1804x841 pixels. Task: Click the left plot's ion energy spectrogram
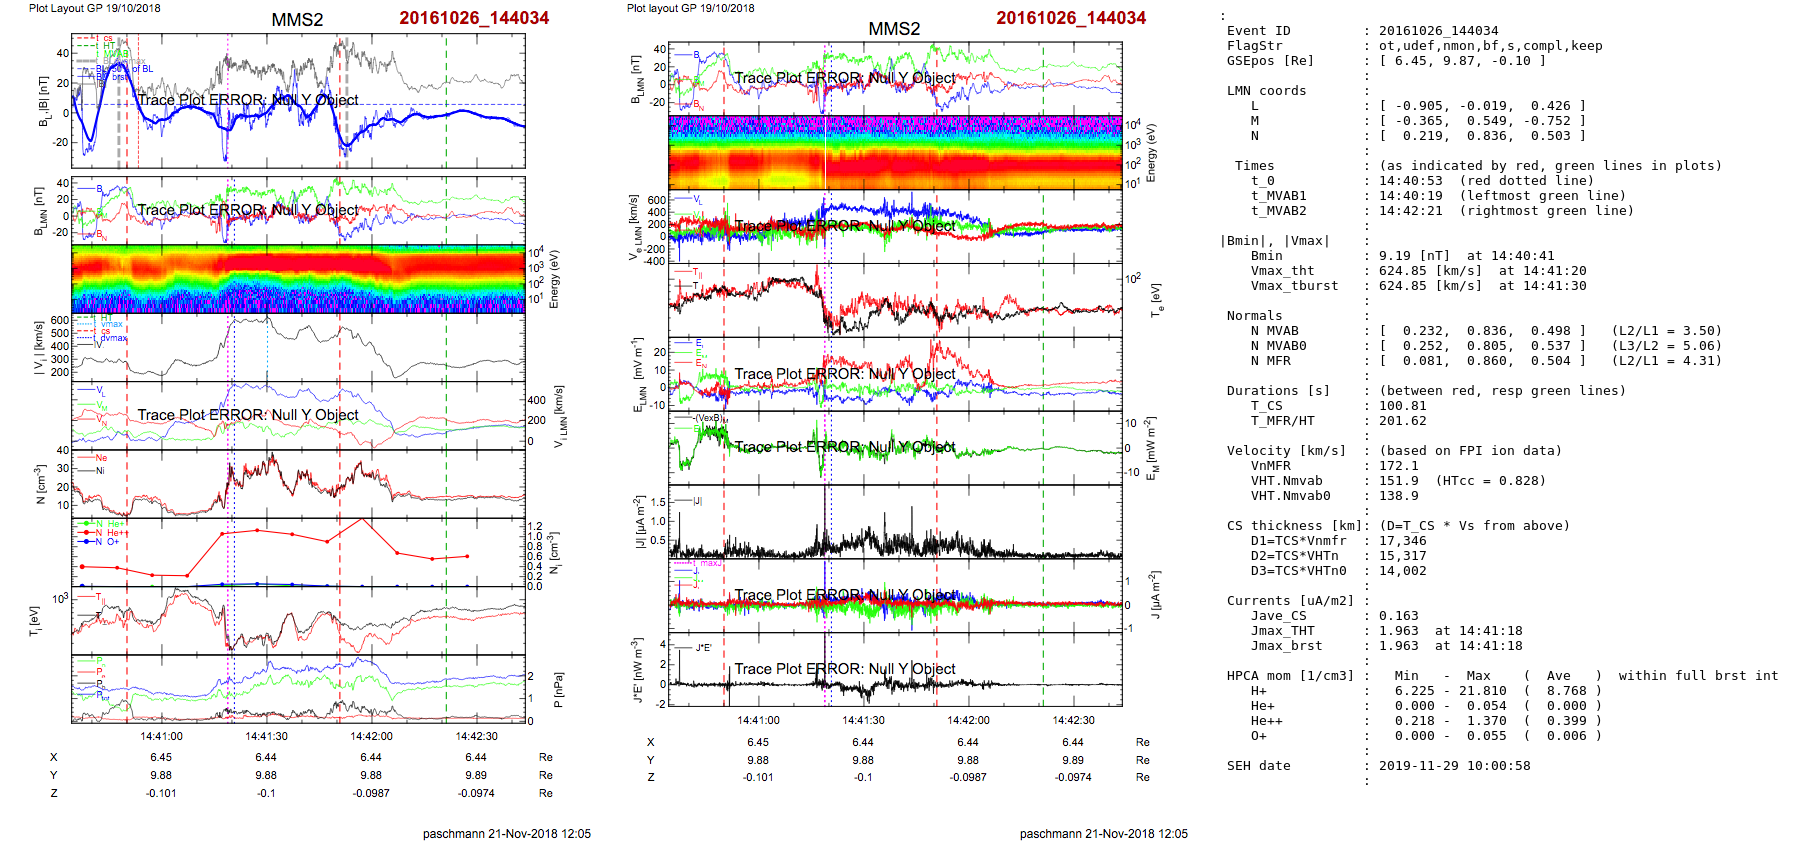tap(298, 279)
